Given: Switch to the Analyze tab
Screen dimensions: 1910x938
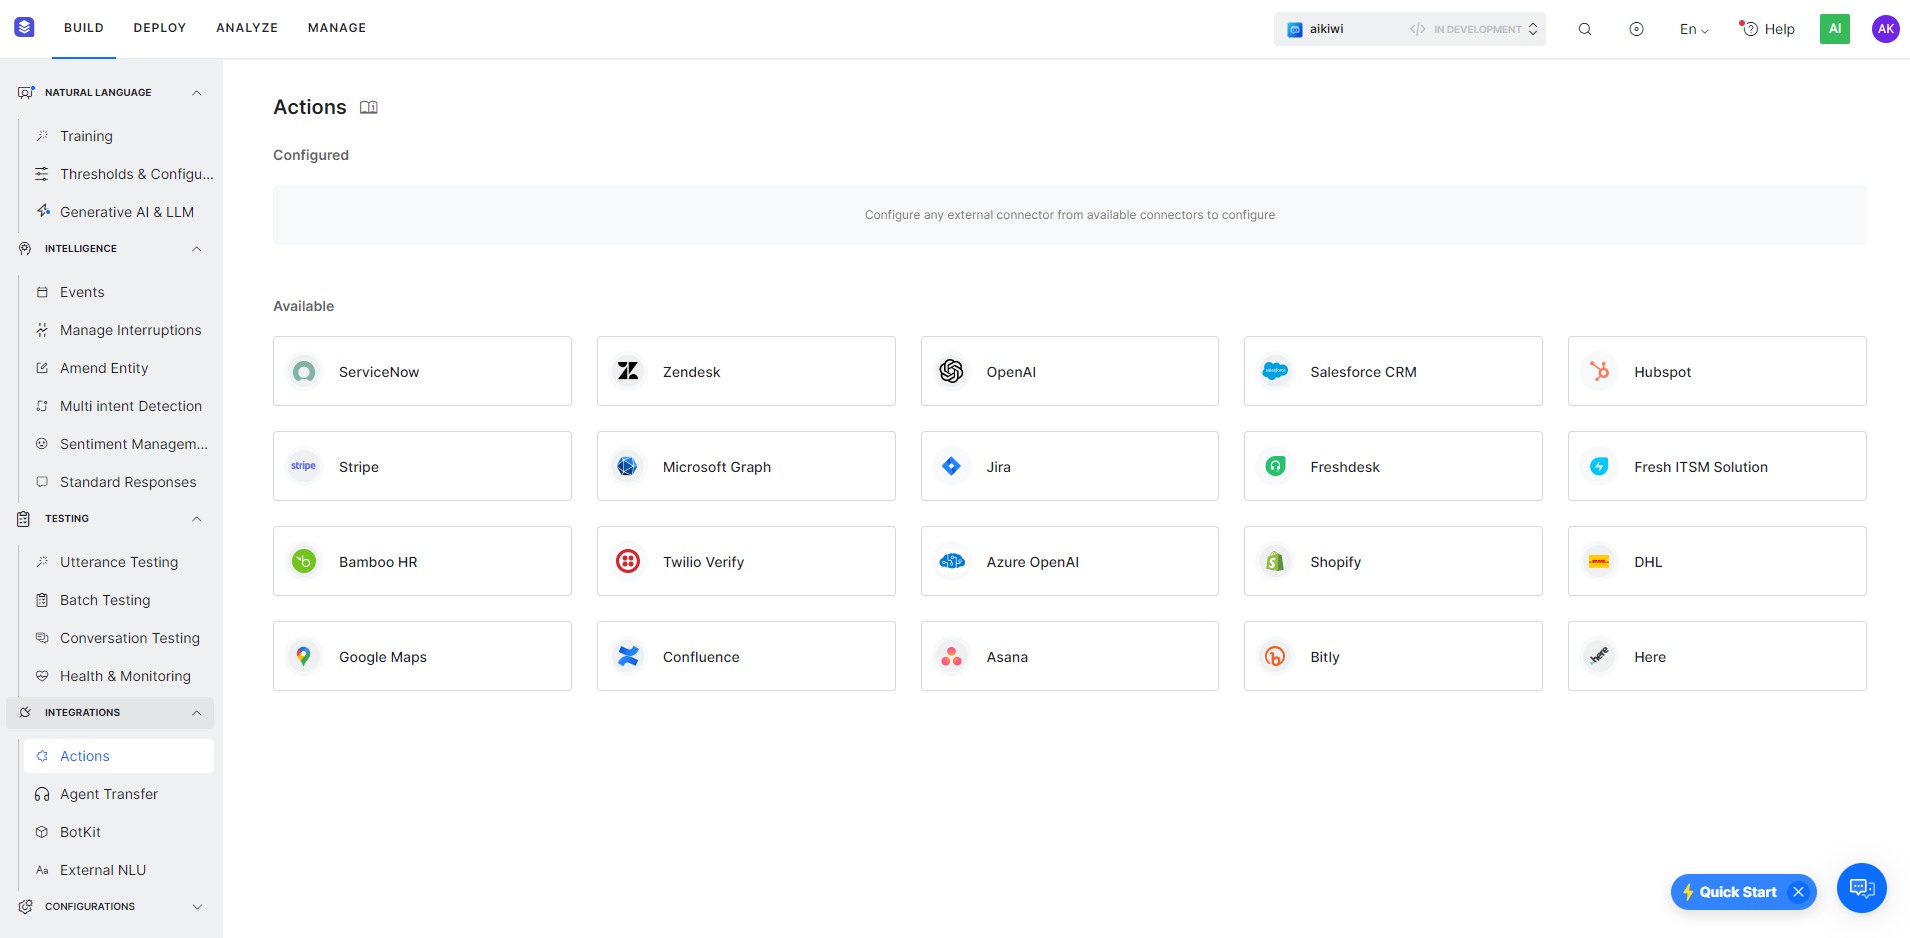Looking at the screenshot, I should [247, 28].
